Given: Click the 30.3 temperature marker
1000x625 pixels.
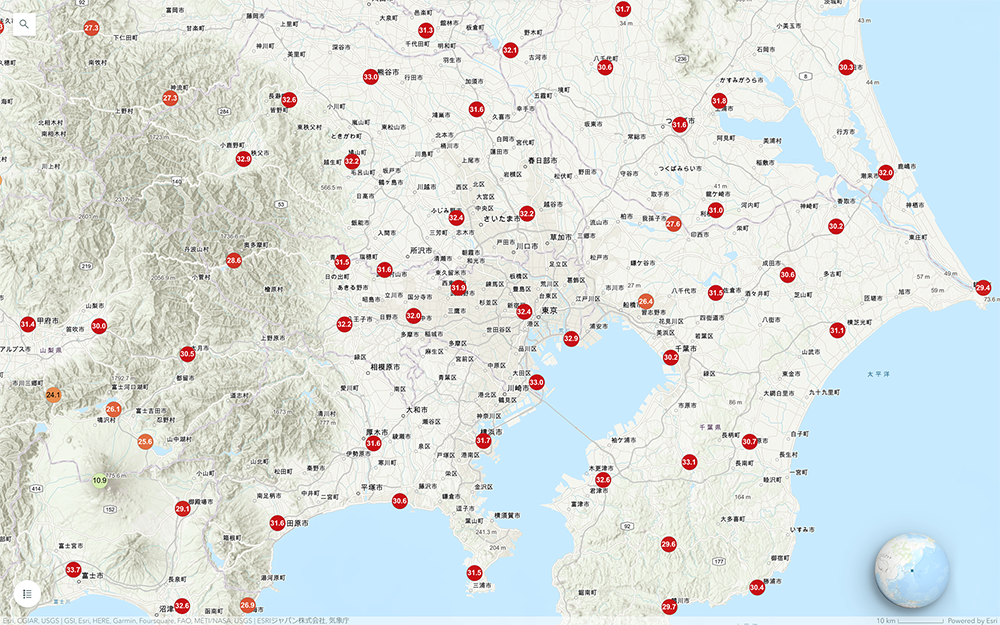Looking at the screenshot, I should tap(846, 67).
